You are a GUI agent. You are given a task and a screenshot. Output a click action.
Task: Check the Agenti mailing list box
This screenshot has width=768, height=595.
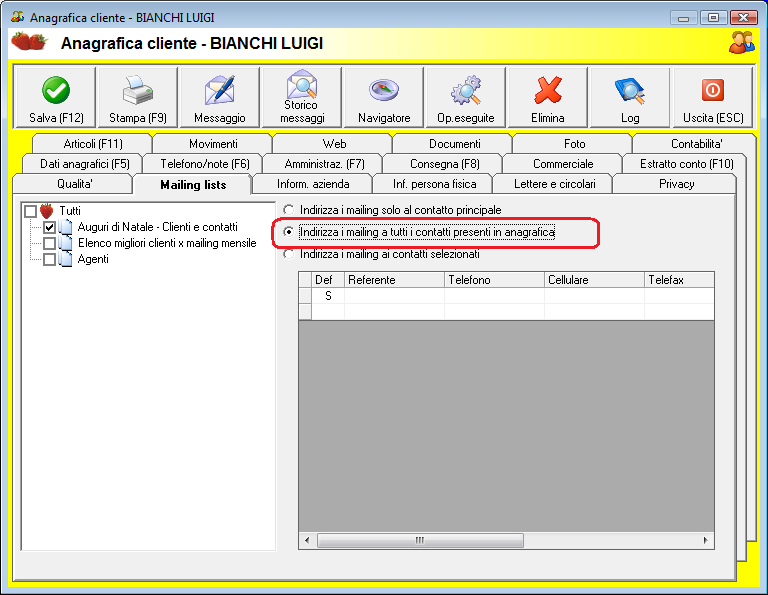[x=49, y=259]
